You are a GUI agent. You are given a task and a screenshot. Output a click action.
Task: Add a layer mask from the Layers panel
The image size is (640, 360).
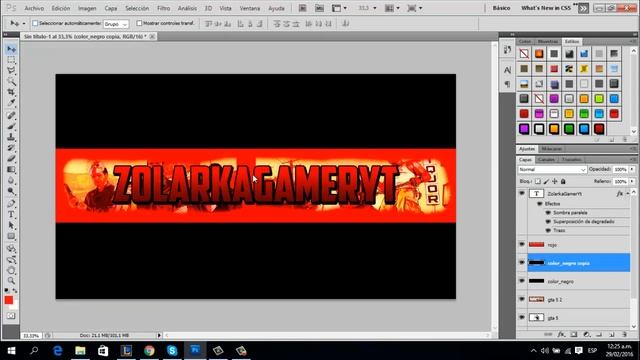point(574,335)
